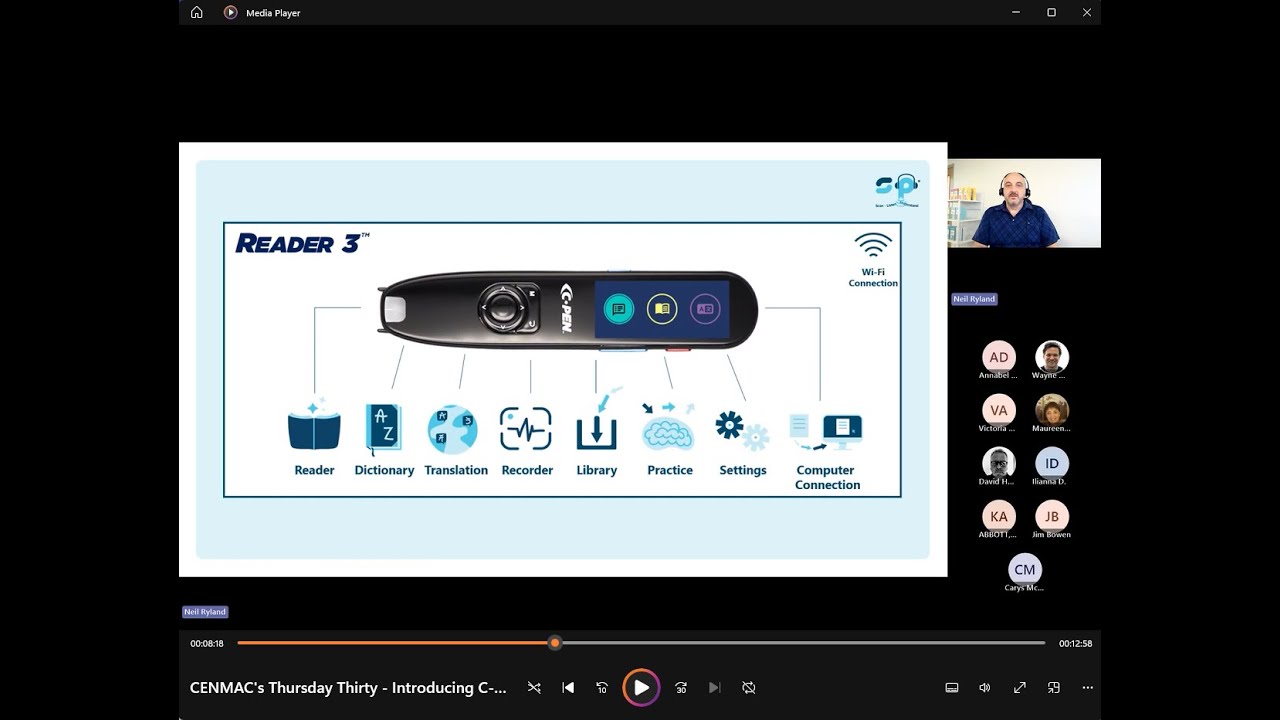Click the Computer Connection icon
The image size is (1280, 720).
coord(826,432)
